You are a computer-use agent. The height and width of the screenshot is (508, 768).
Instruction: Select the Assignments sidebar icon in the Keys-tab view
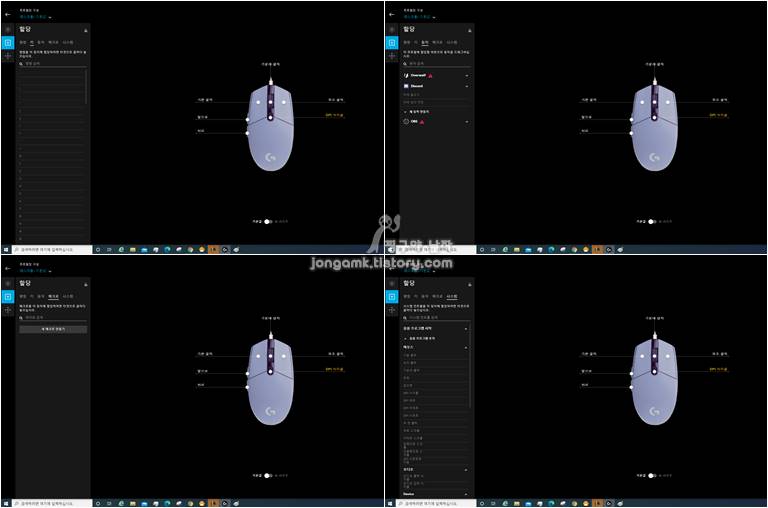[x=8, y=43]
